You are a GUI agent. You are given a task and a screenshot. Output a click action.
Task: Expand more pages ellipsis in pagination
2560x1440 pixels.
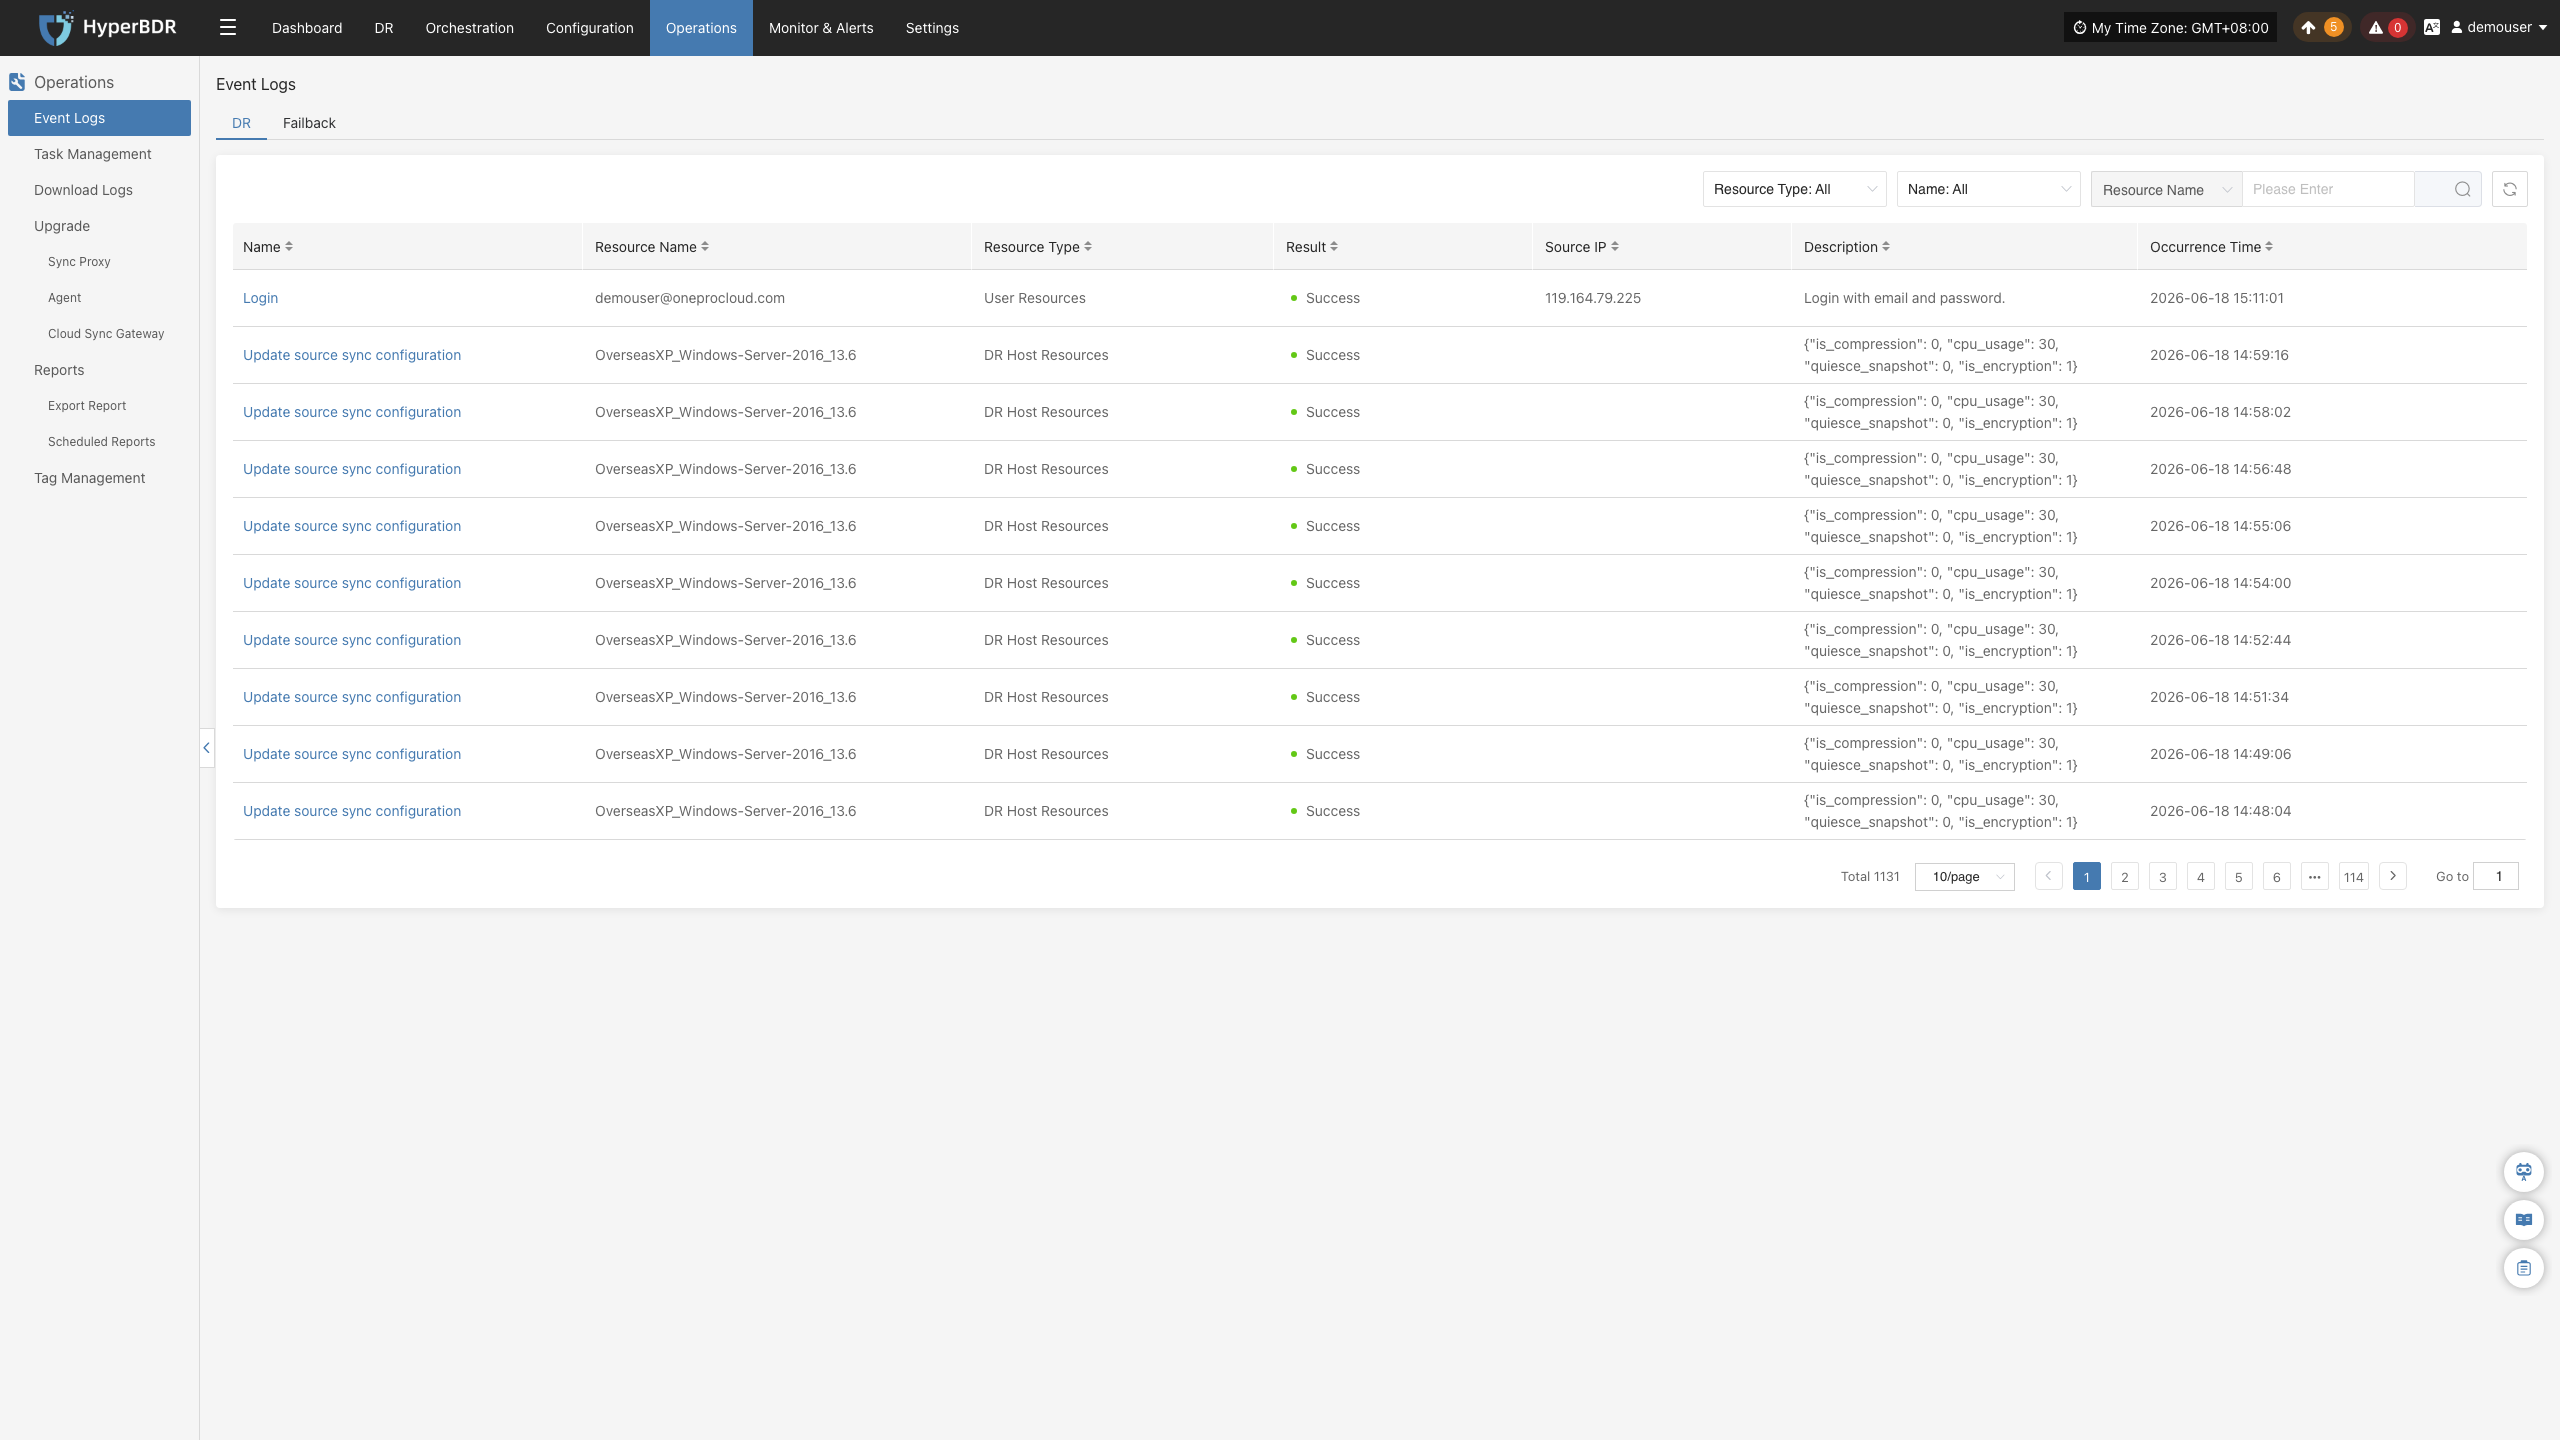(x=2315, y=876)
